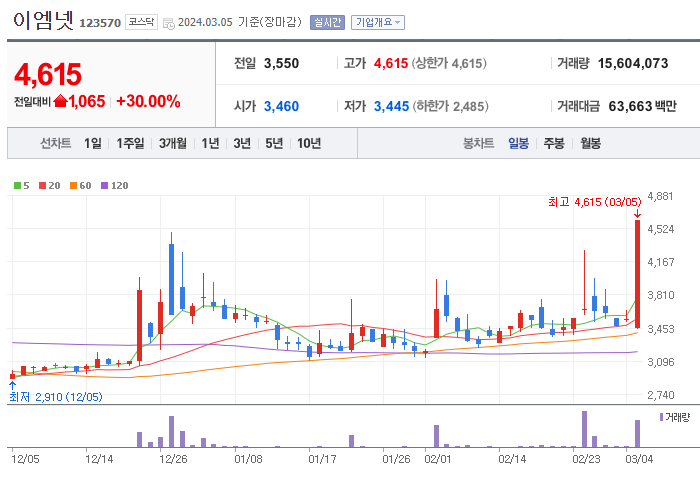Click the 12/26 date on the x-axis

173,459
